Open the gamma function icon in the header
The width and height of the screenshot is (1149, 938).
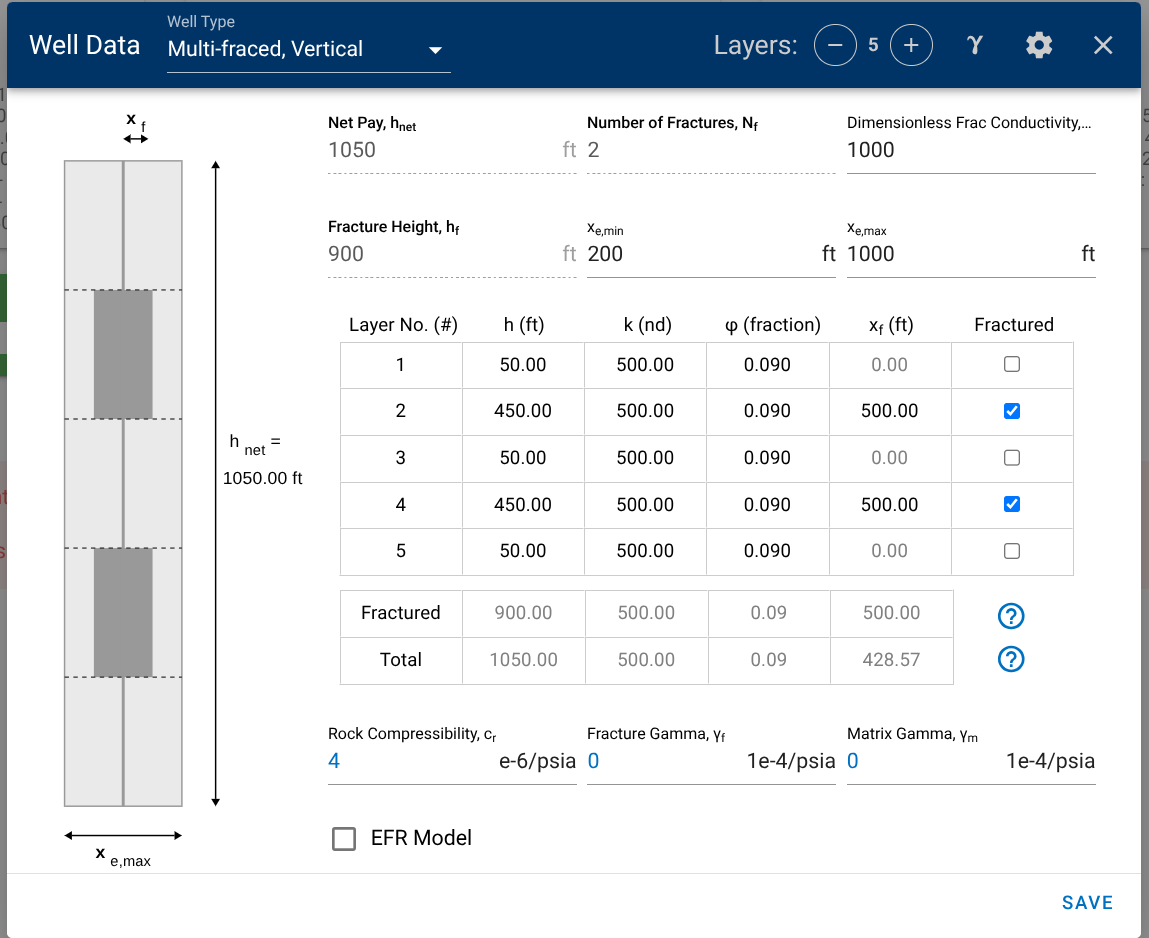974,45
